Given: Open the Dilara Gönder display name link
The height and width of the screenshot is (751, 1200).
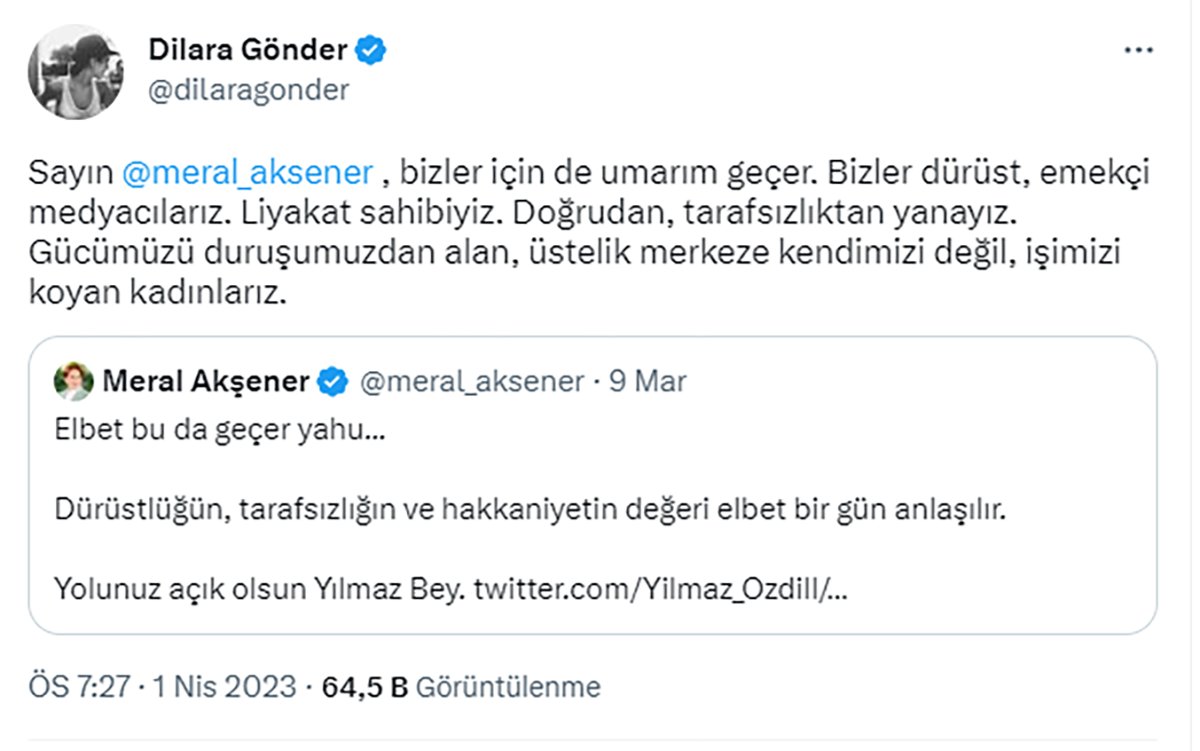Looking at the screenshot, I should tap(248, 49).
